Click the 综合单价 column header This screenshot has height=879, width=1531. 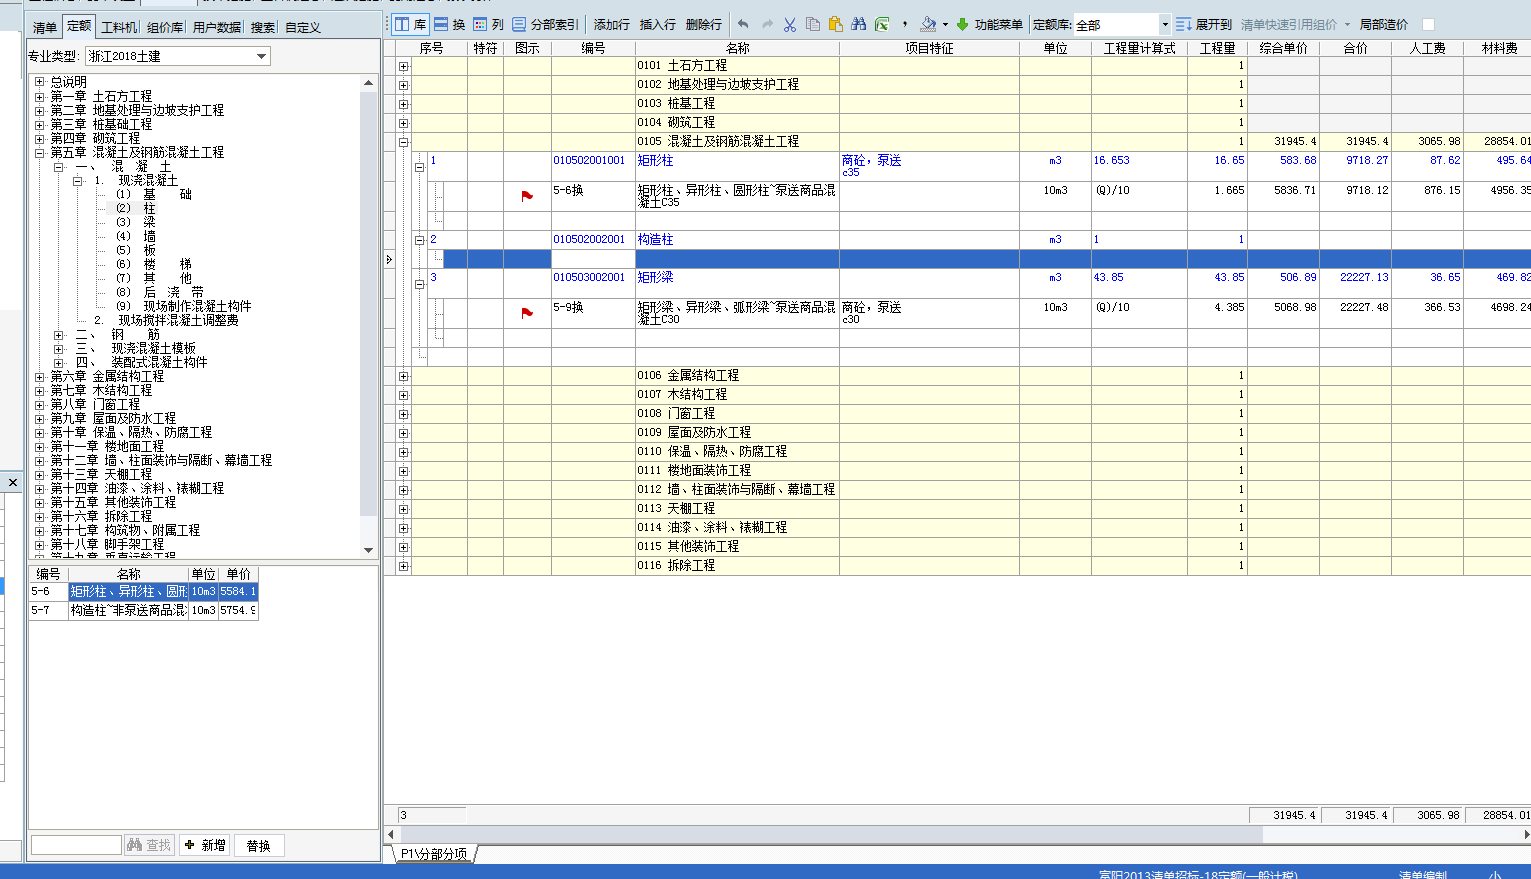point(1283,48)
